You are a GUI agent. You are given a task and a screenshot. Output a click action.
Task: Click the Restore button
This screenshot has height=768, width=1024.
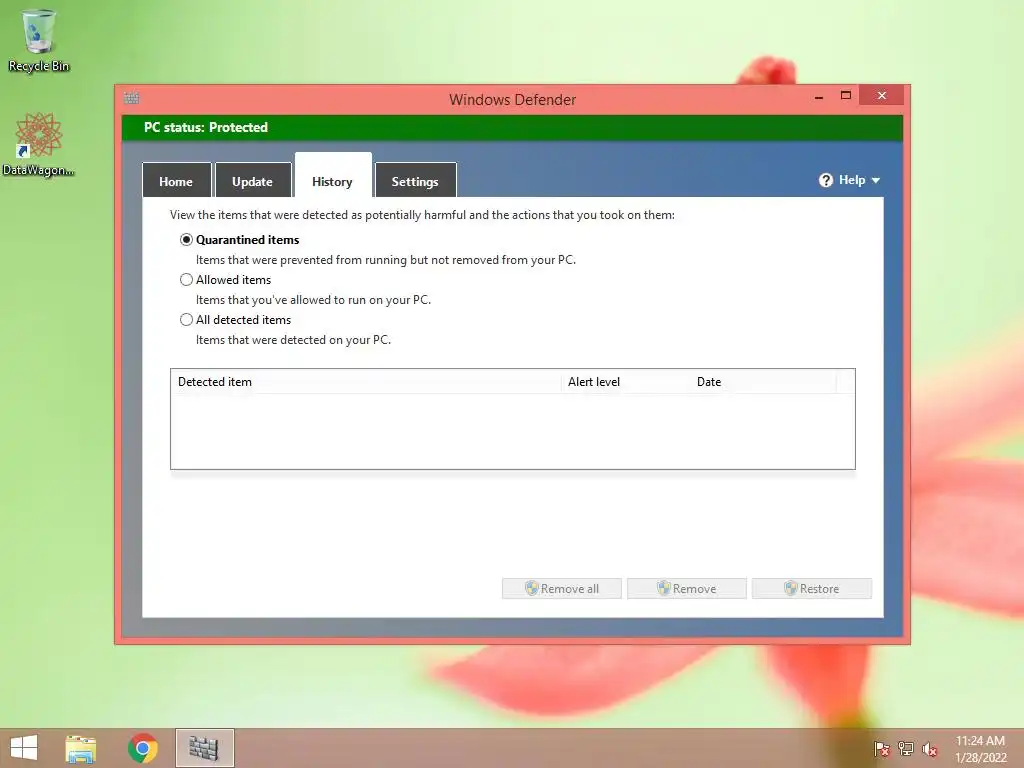click(x=812, y=588)
